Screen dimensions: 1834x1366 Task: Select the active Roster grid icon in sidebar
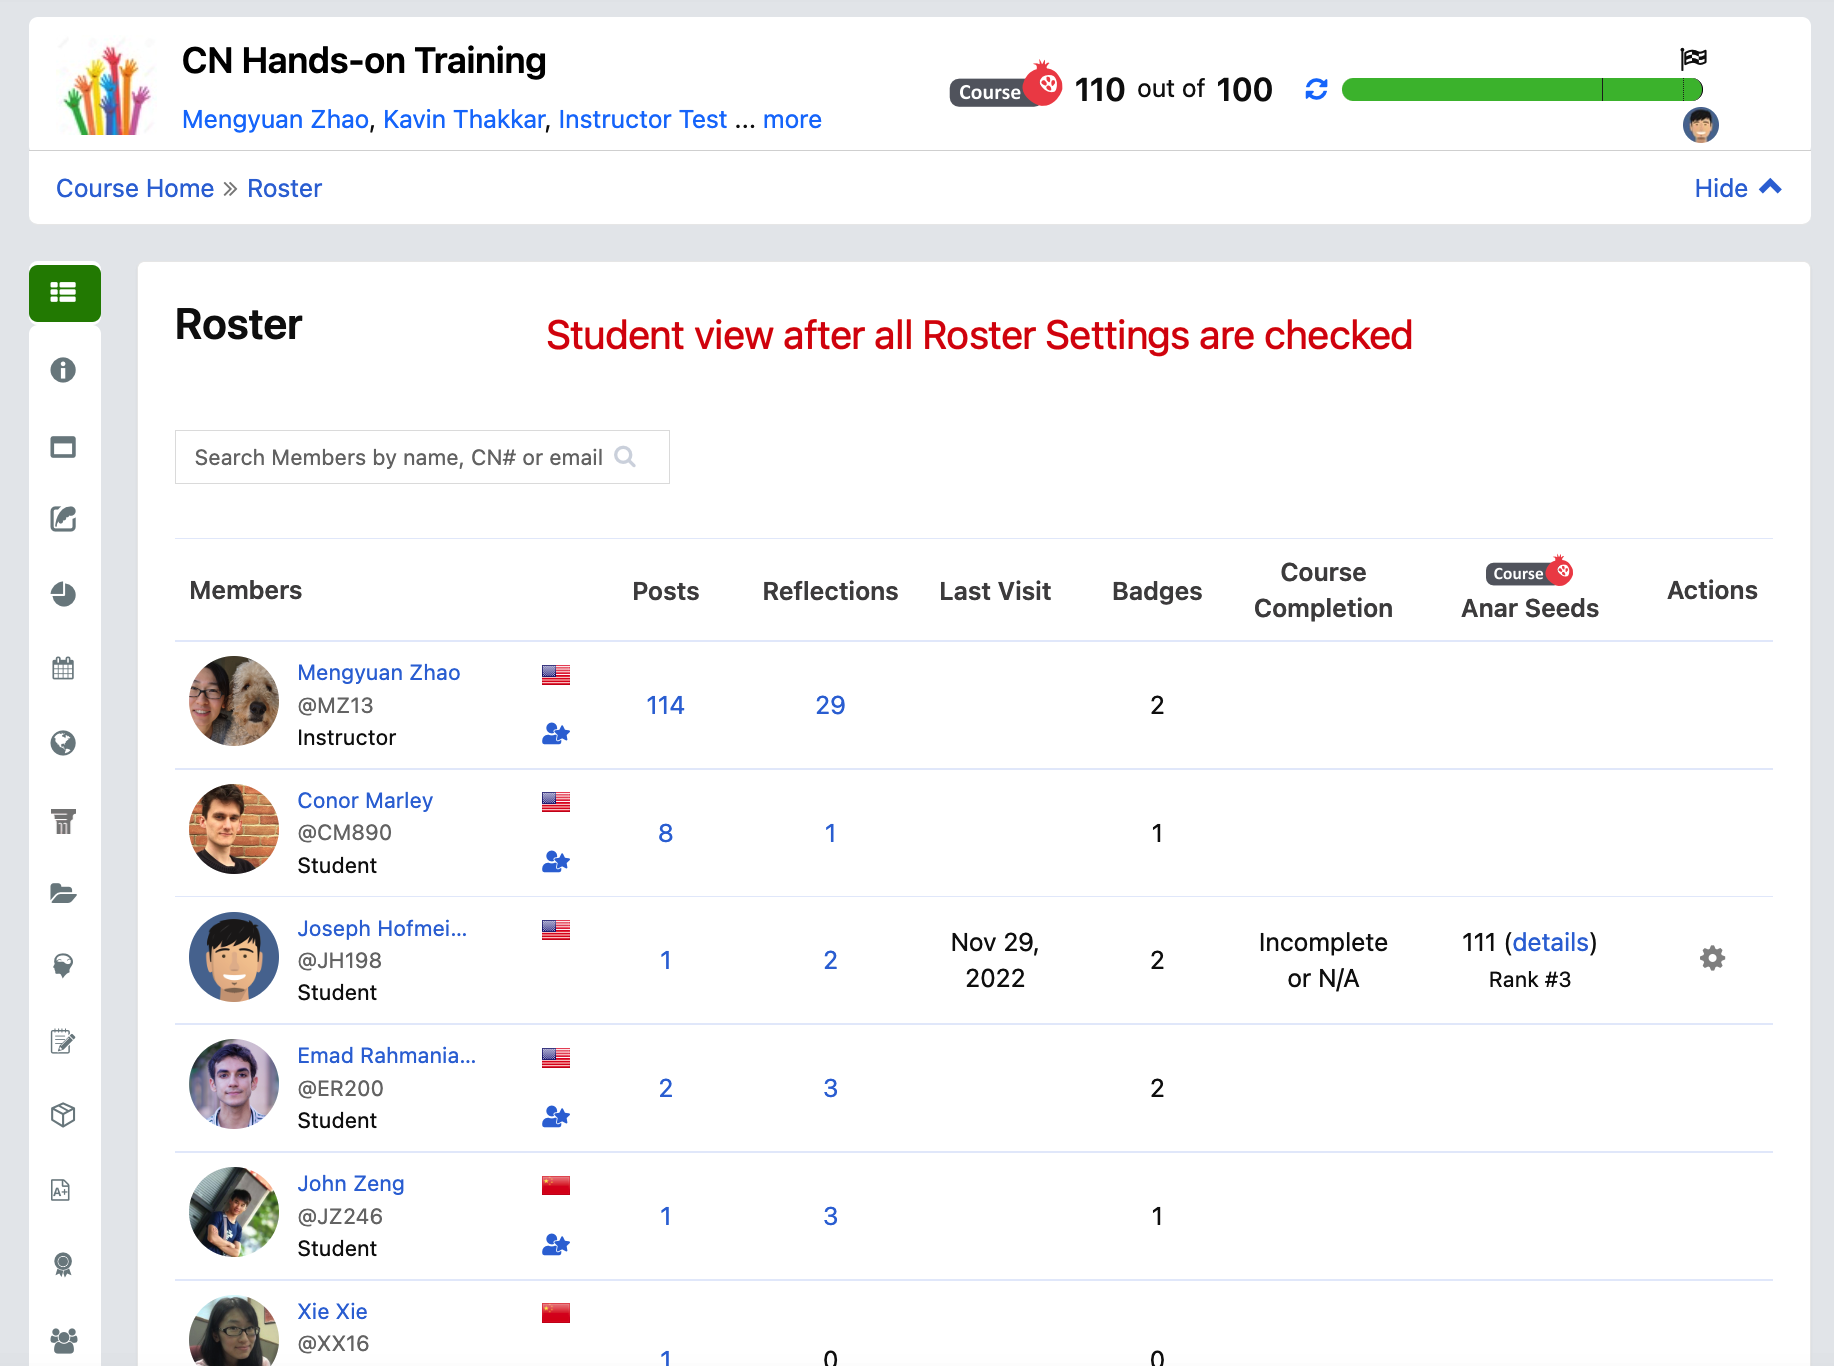pyautogui.click(x=64, y=293)
